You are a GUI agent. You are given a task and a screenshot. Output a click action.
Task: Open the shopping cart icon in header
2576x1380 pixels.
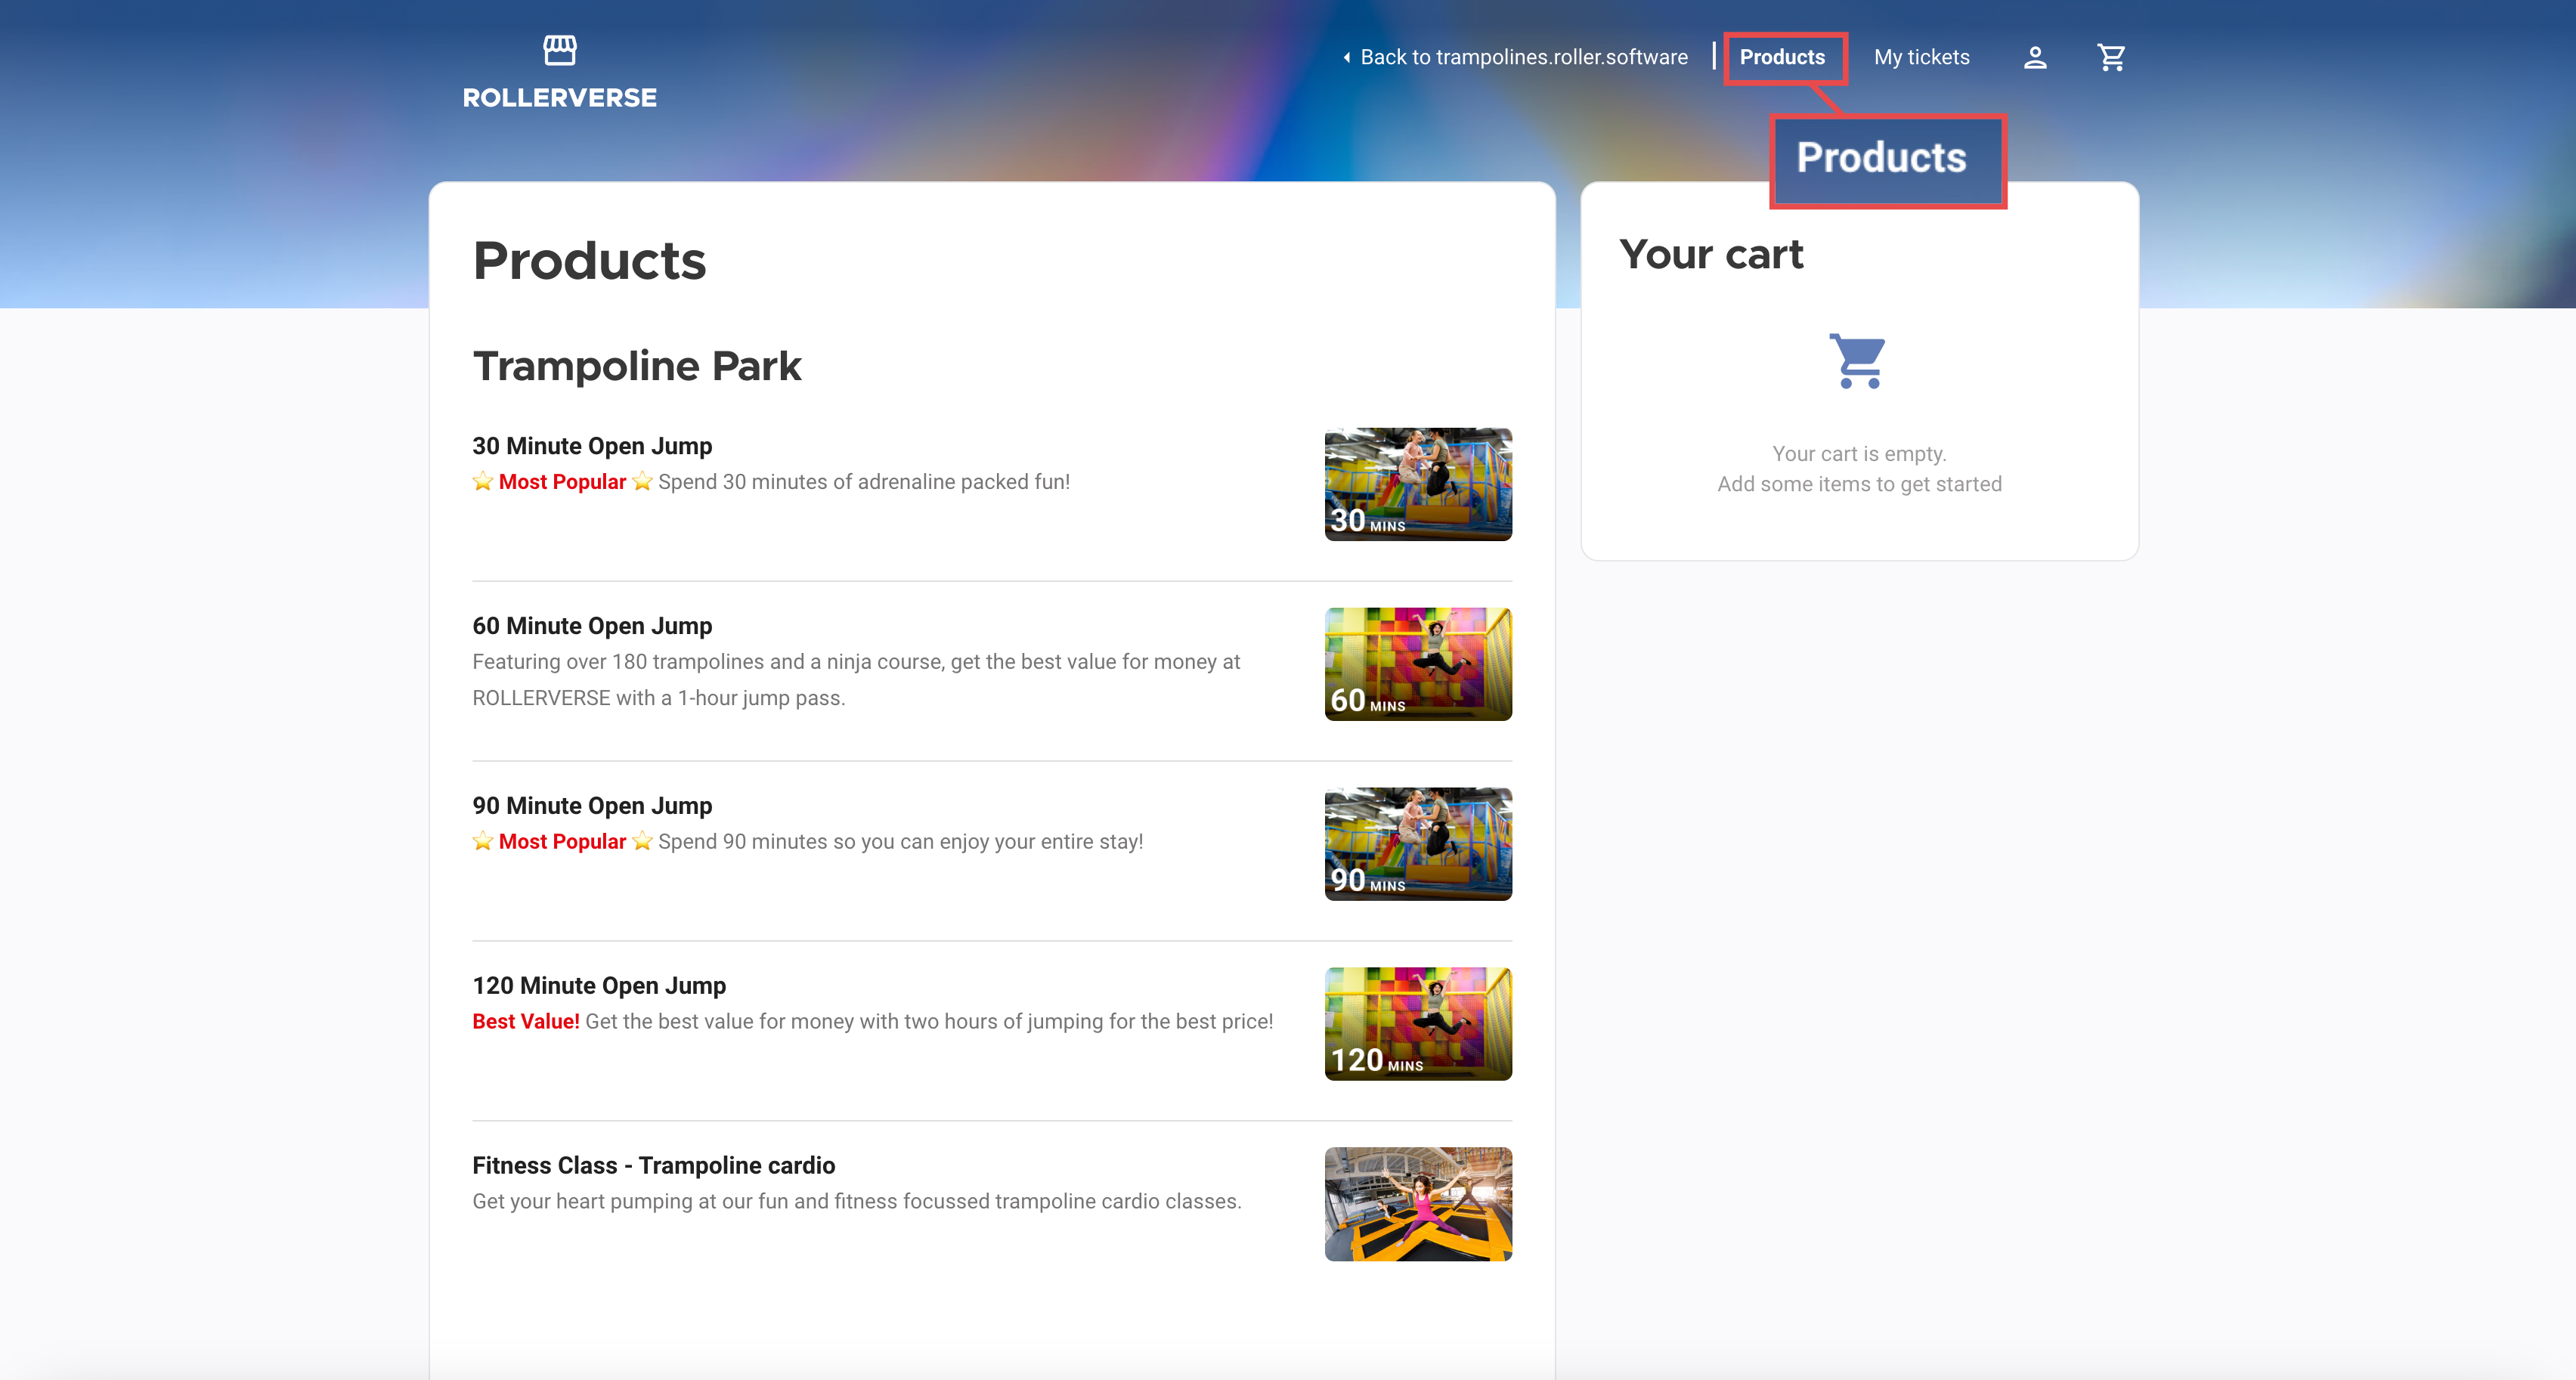point(2111,58)
